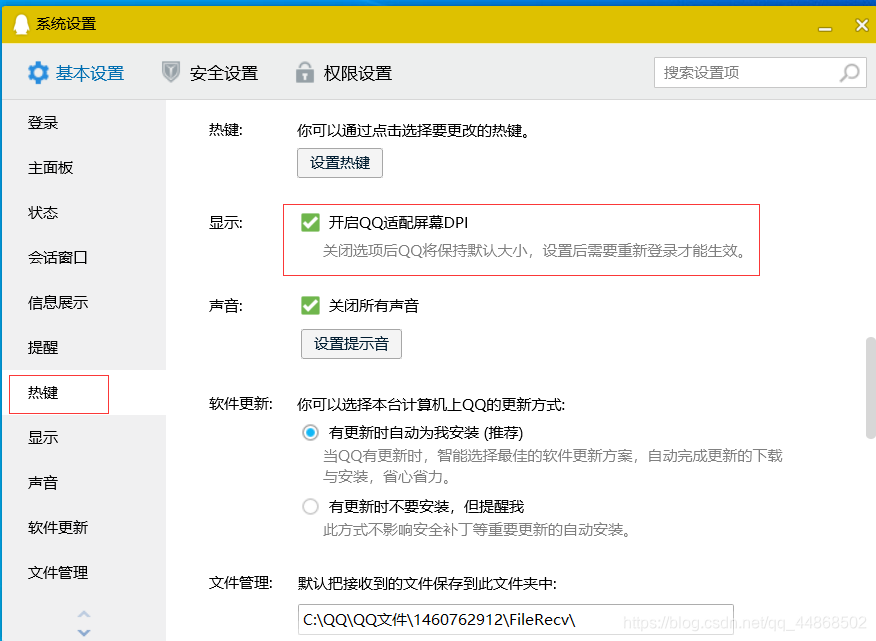Click the file save path field

click(x=516, y=619)
